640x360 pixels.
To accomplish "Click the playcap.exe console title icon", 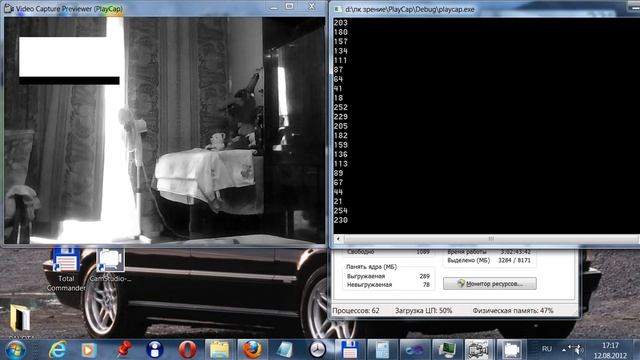I will (338, 9).
